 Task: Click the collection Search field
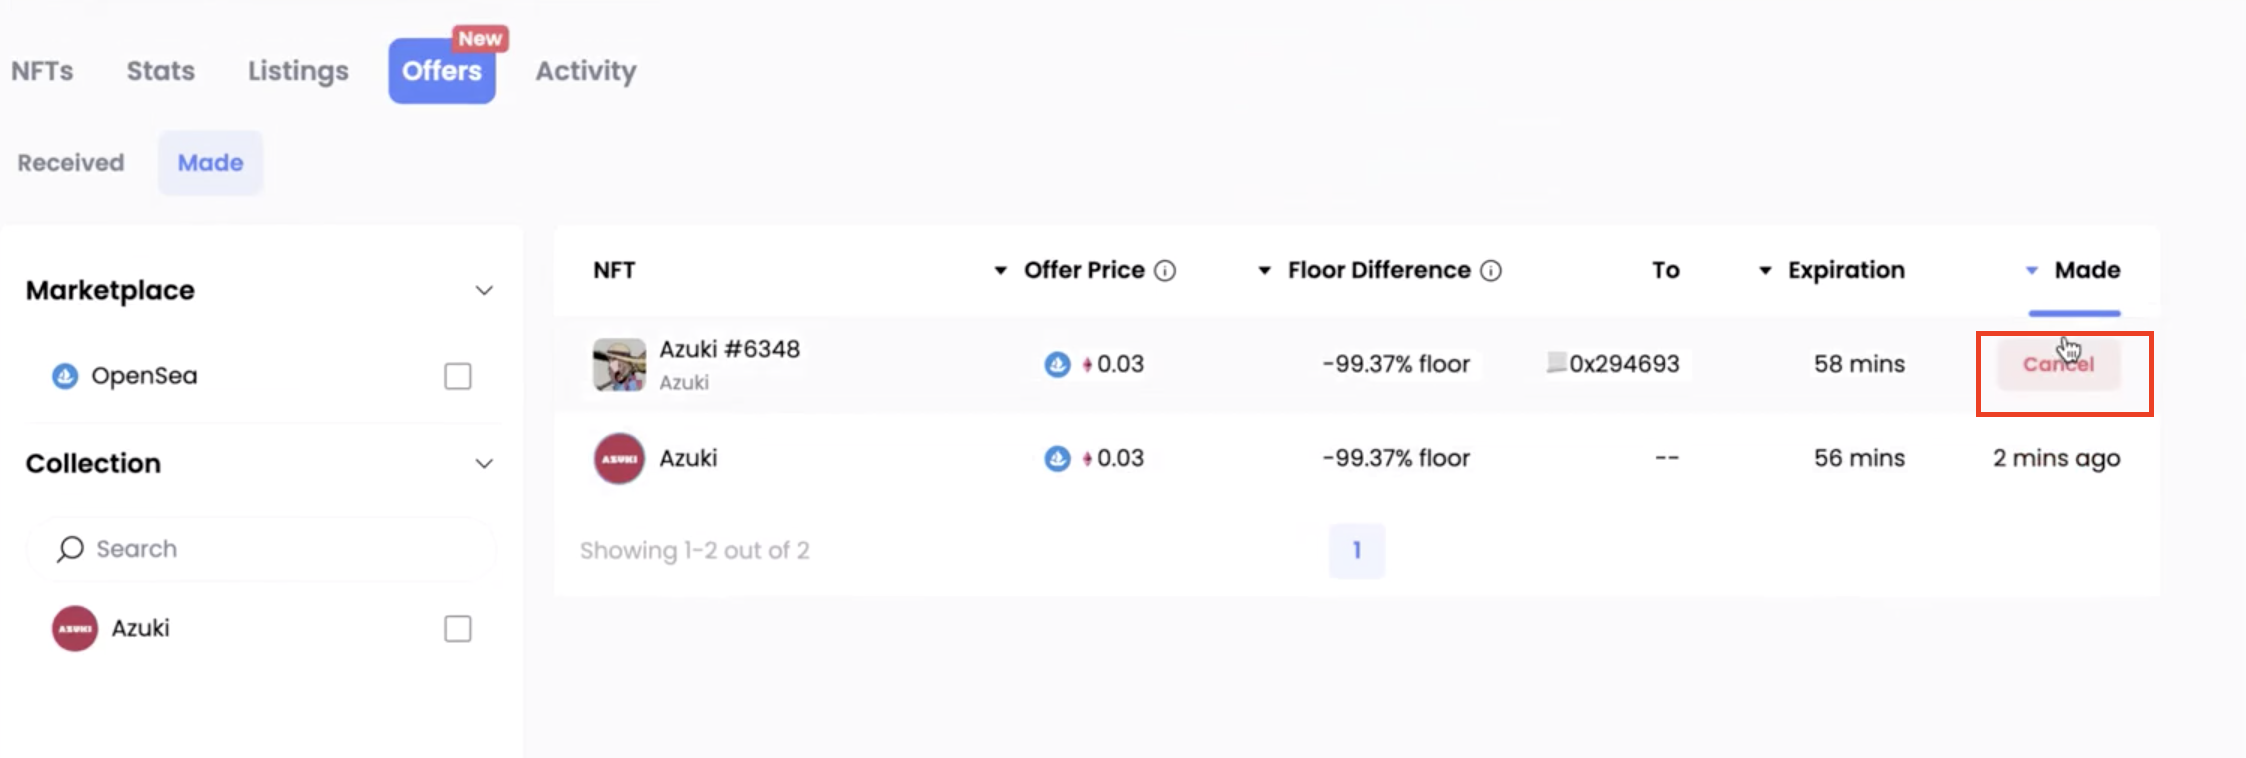(261, 549)
